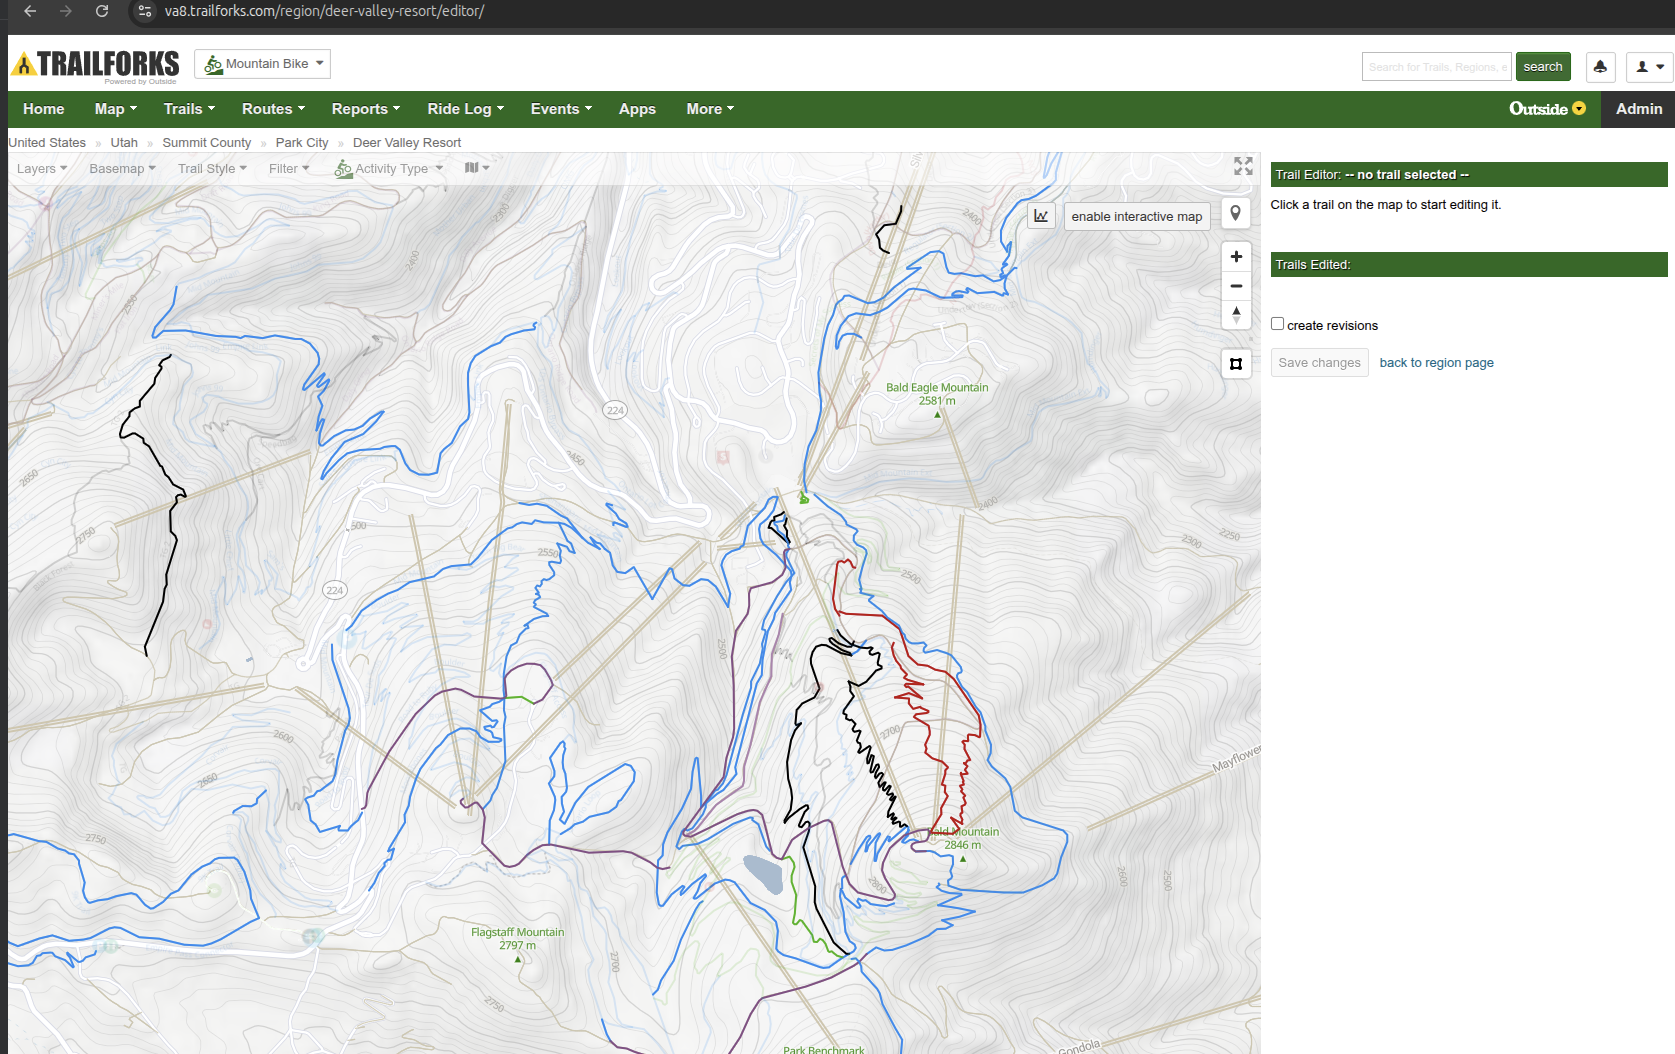The height and width of the screenshot is (1054, 1675).
Task: Click the trail search input field
Action: (x=1436, y=67)
